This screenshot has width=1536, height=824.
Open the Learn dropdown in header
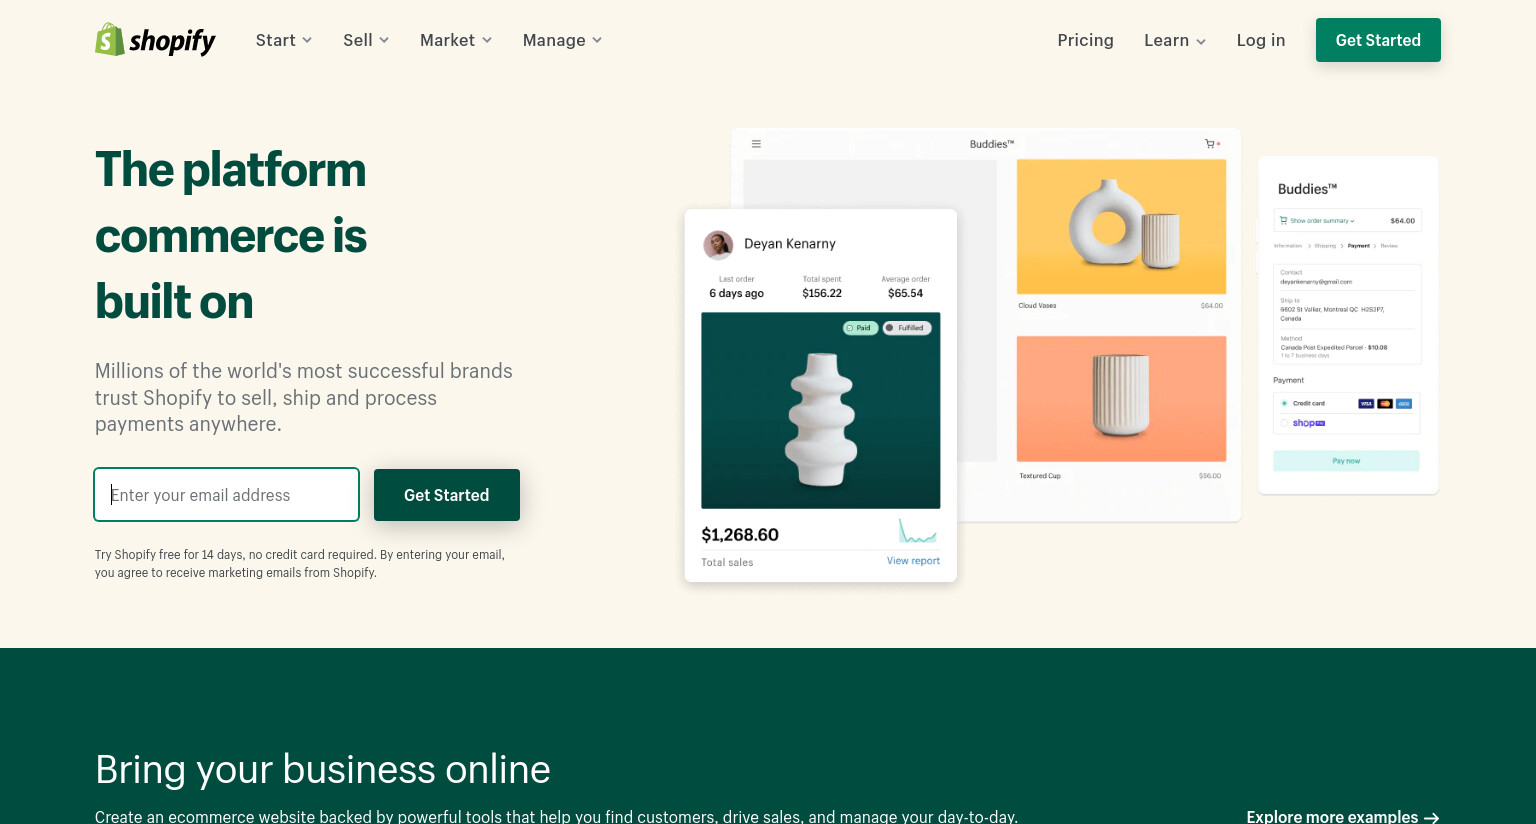[x=1175, y=40]
